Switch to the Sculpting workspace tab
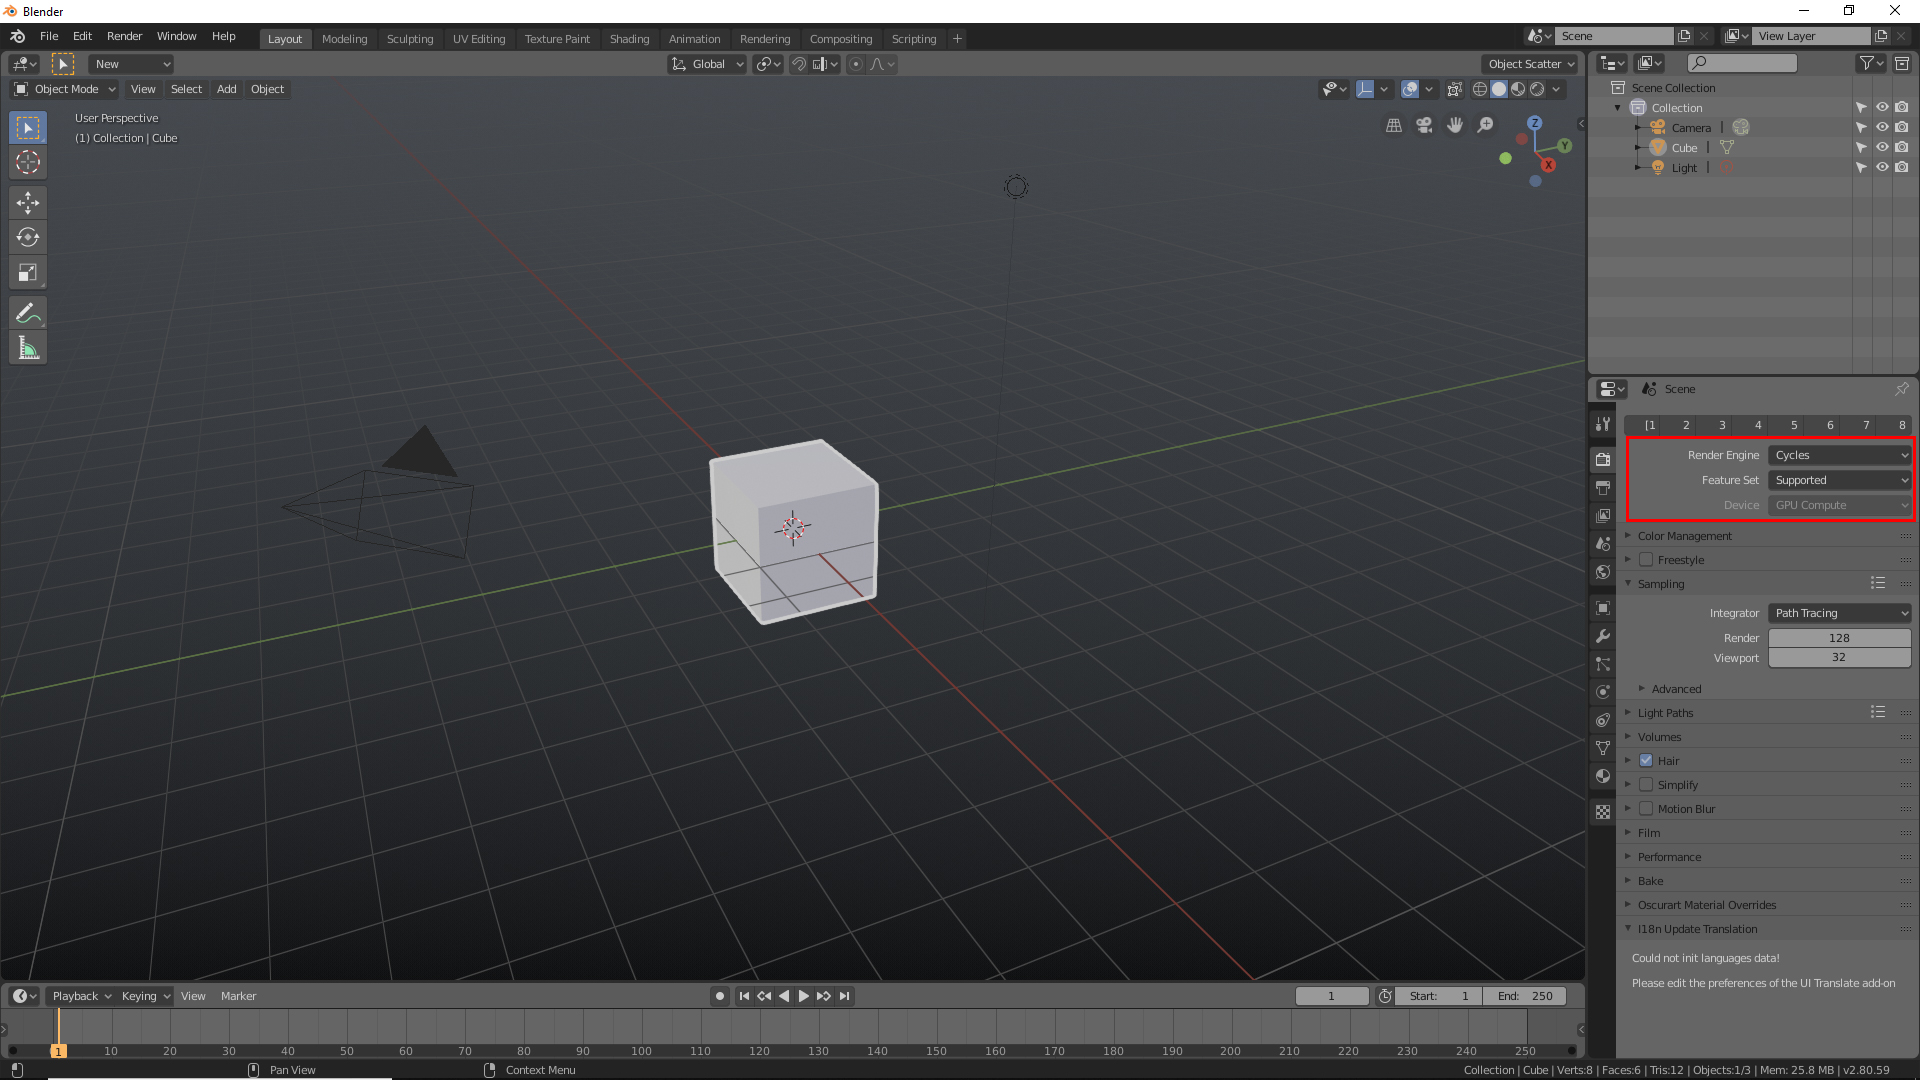This screenshot has height=1080, width=1920. point(410,39)
